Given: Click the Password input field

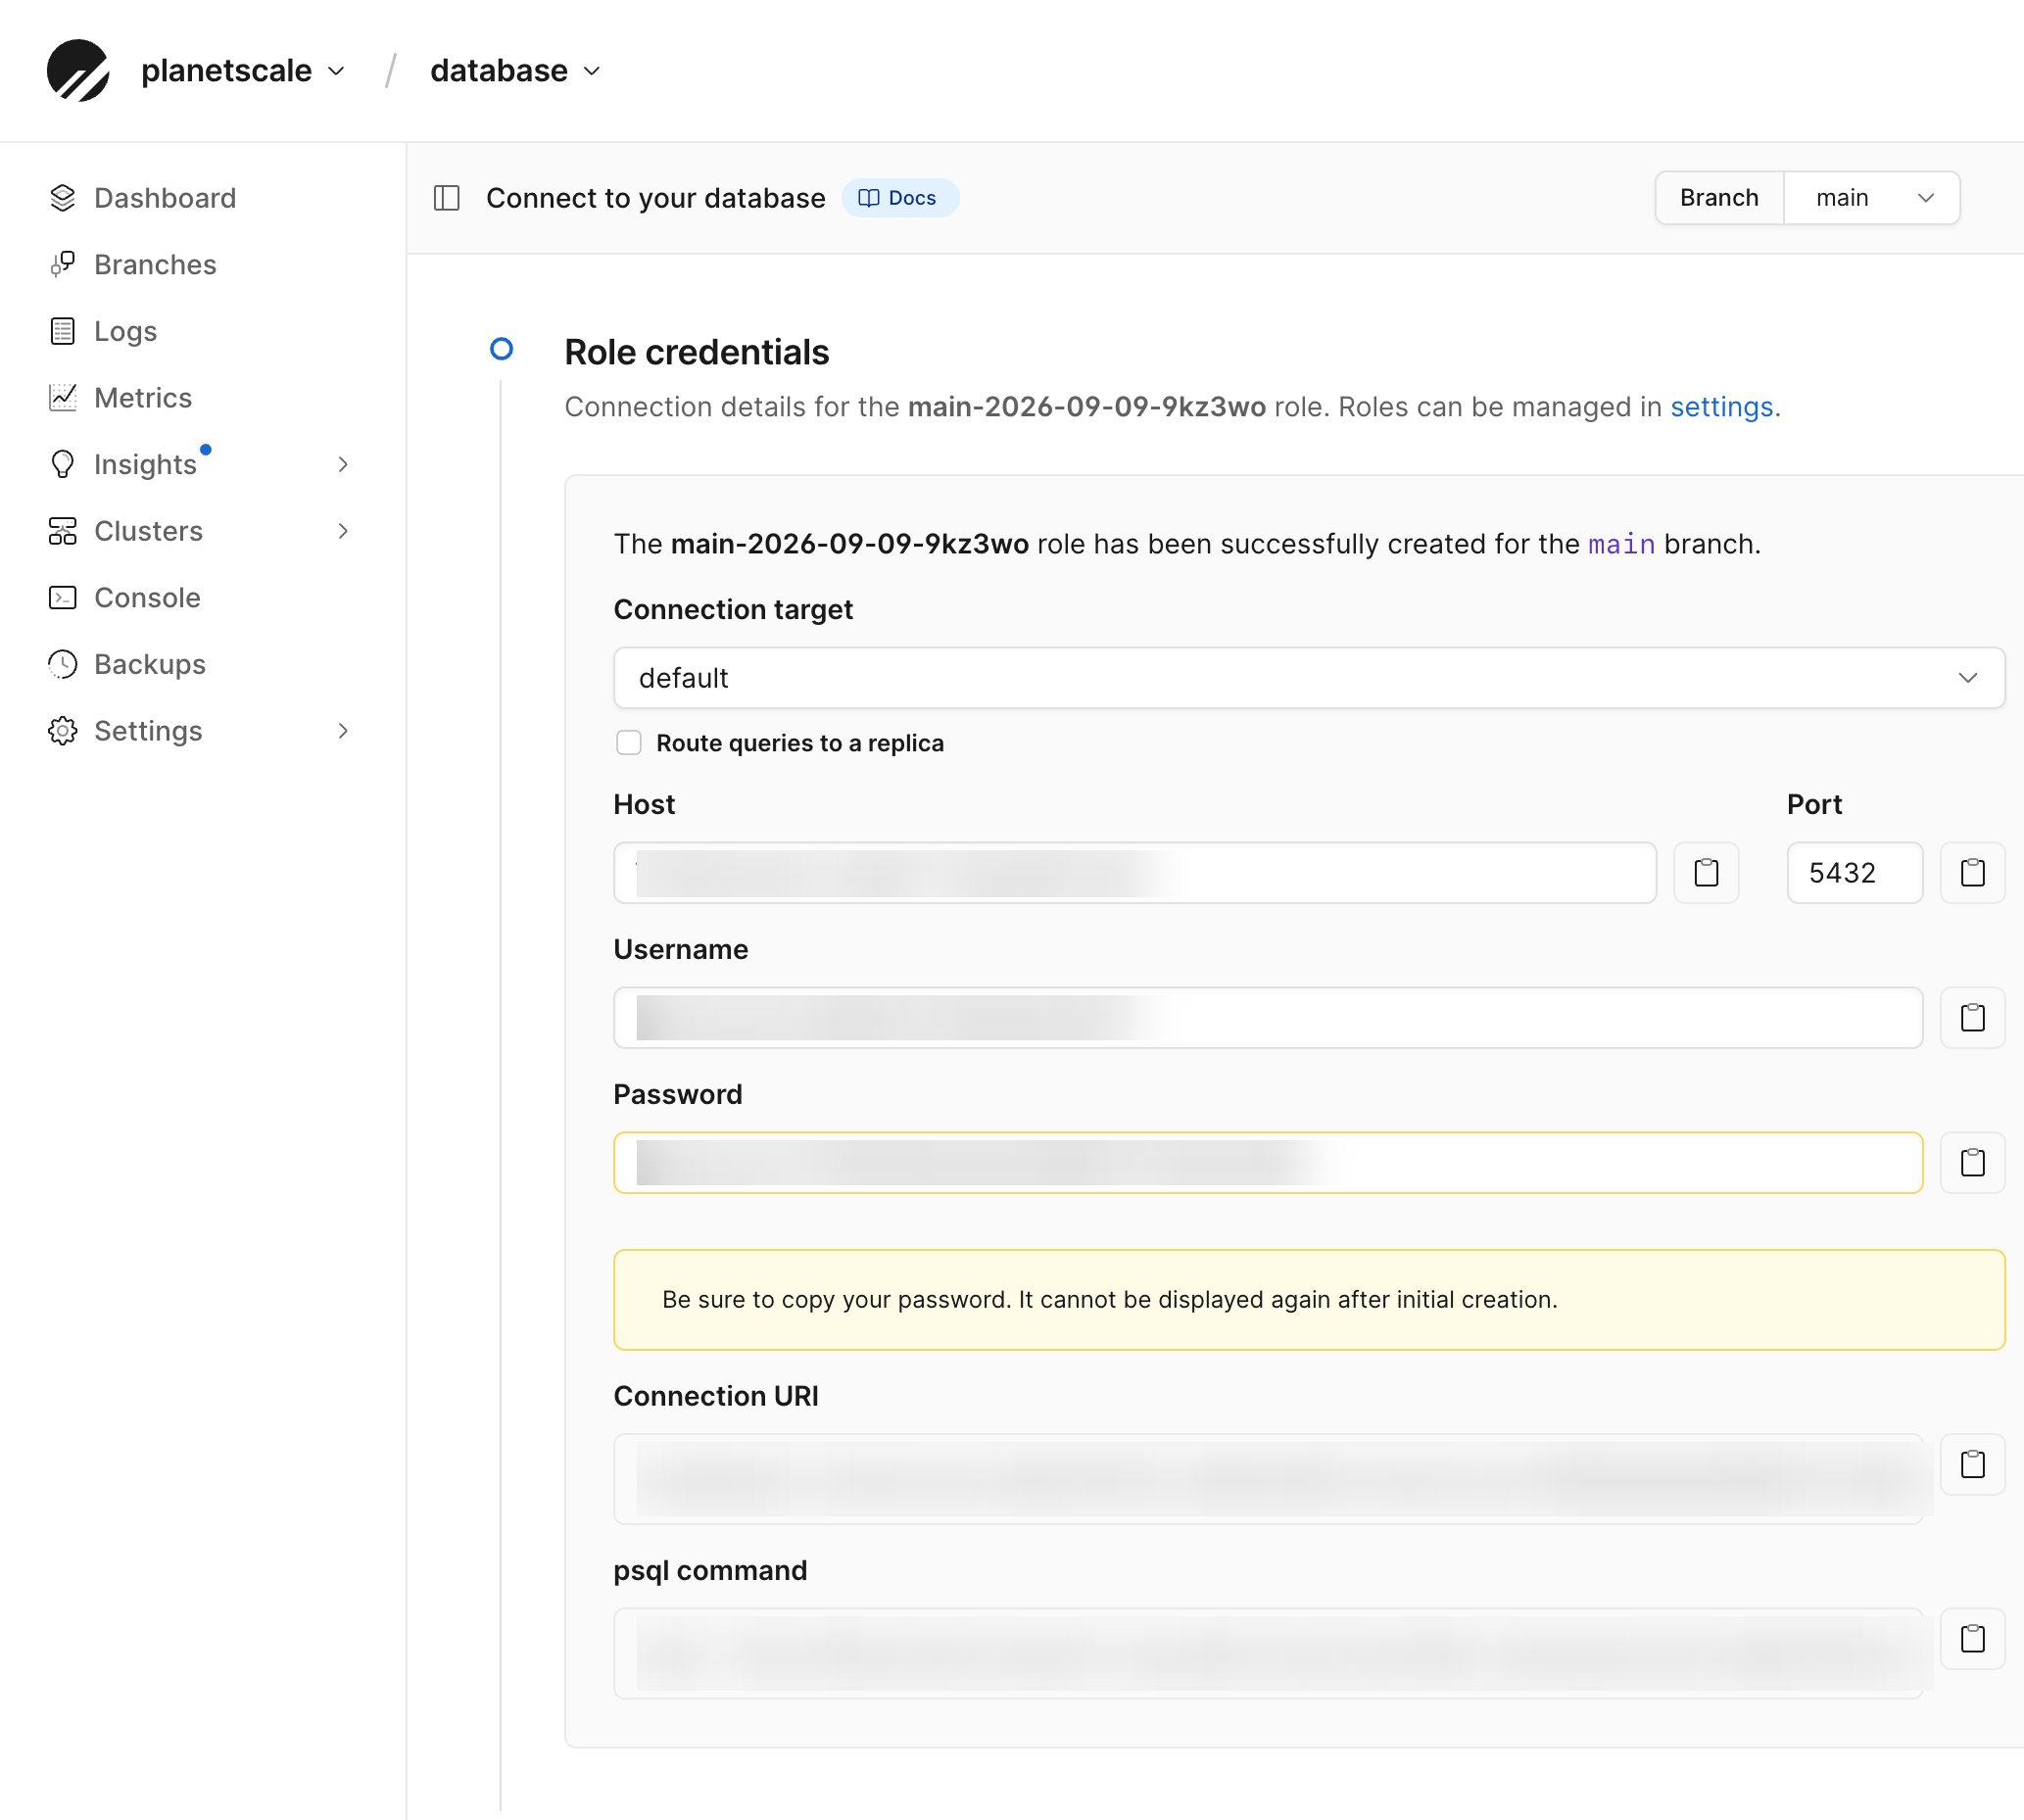Looking at the screenshot, I should 1267,1163.
